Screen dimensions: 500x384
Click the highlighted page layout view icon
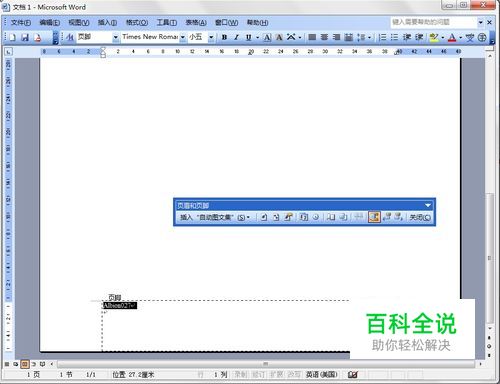25,364
